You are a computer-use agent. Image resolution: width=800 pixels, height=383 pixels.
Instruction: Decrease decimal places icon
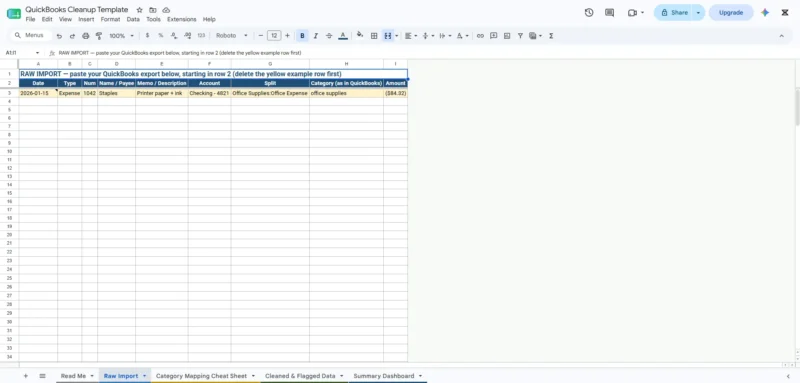pyautogui.click(x=174, y=36)
